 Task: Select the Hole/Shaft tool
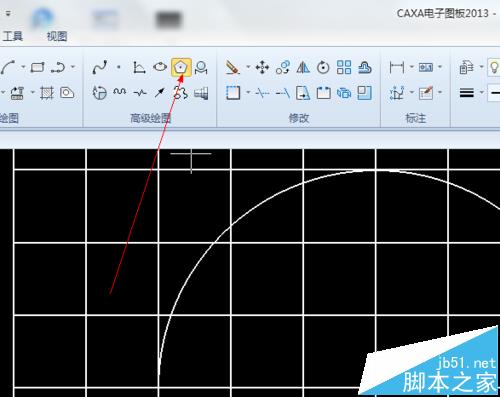click(x=201, y=93)
